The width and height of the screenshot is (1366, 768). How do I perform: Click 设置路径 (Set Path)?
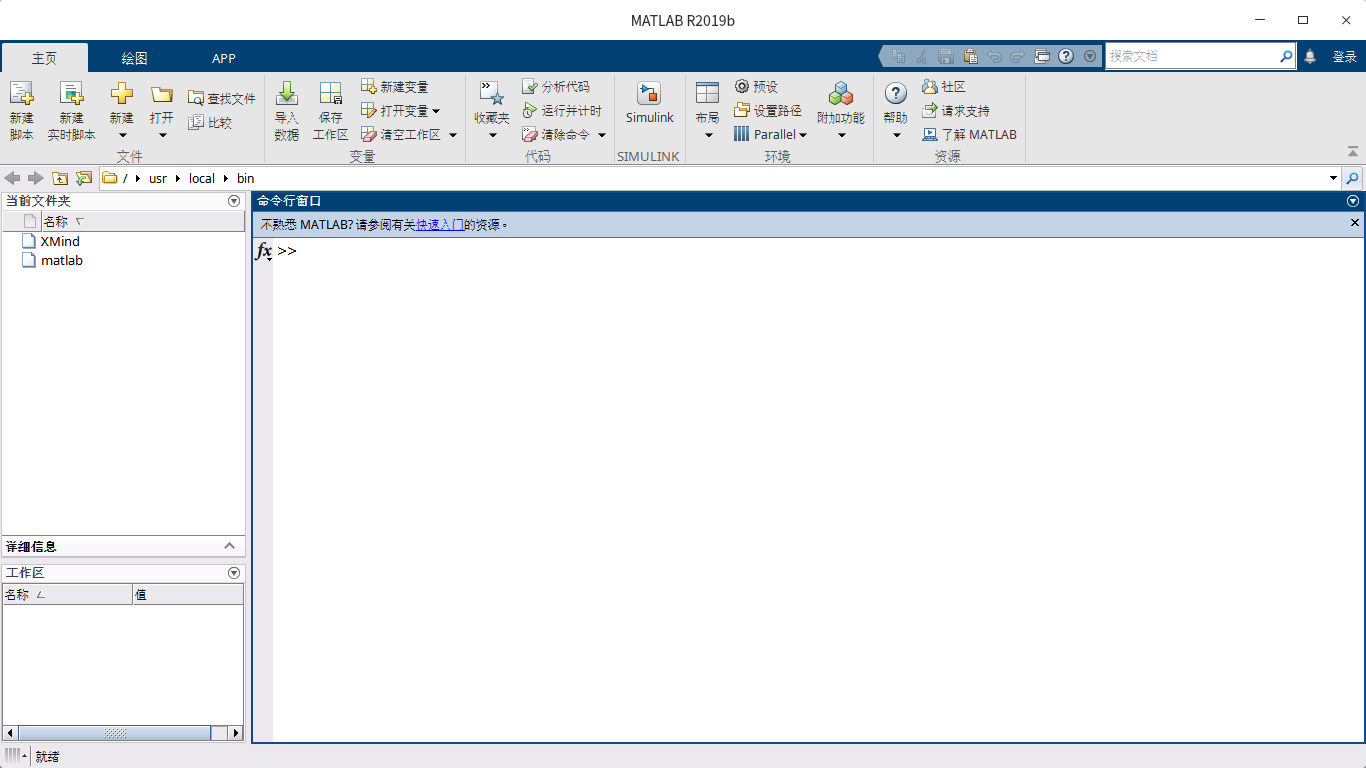[768, 110]
